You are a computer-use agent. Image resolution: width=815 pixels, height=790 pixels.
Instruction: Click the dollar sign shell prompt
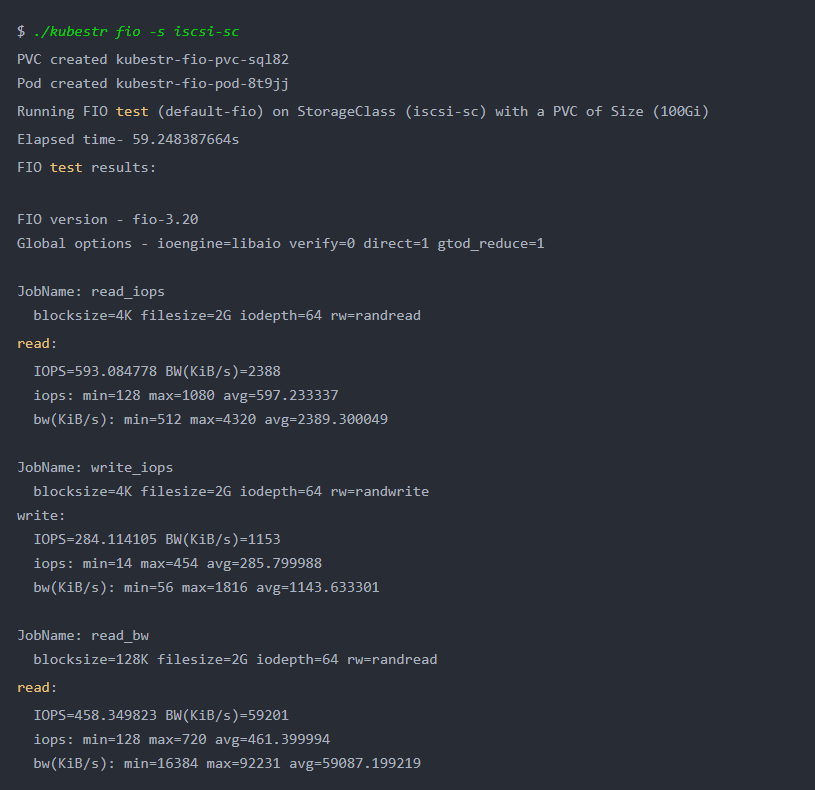[21, 31]
